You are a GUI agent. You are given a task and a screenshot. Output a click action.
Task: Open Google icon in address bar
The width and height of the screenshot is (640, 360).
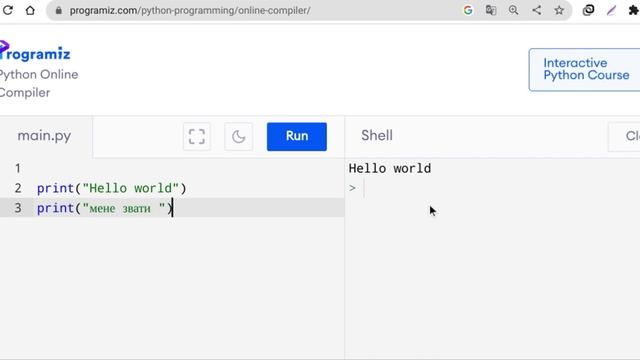tap(468, 10)
